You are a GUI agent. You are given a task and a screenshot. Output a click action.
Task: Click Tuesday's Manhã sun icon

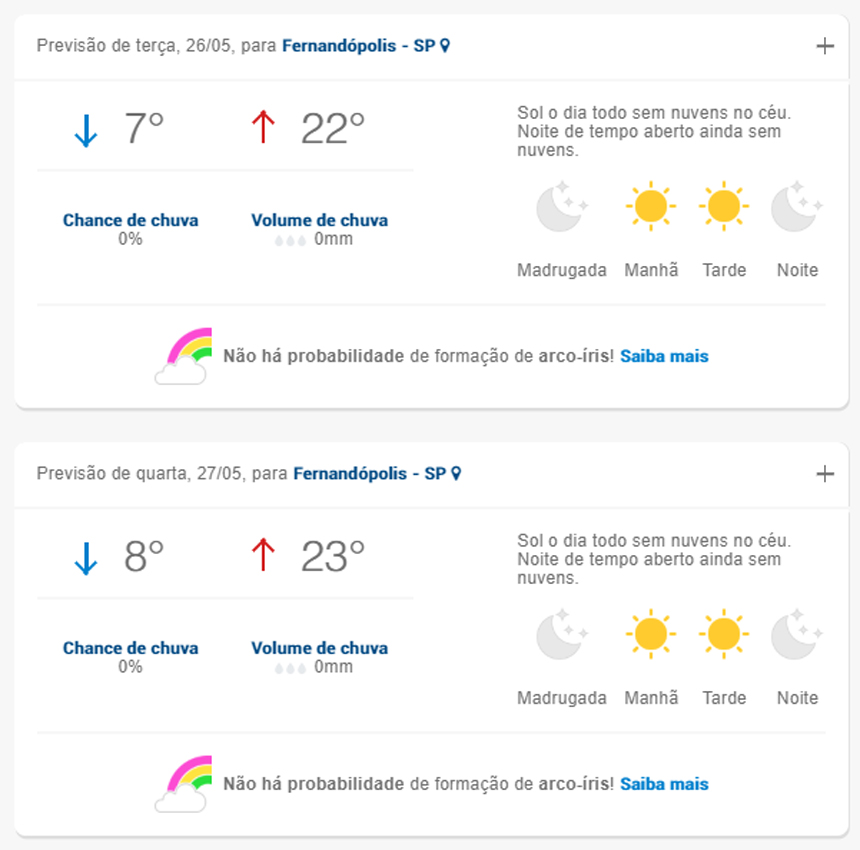[650, 207]
